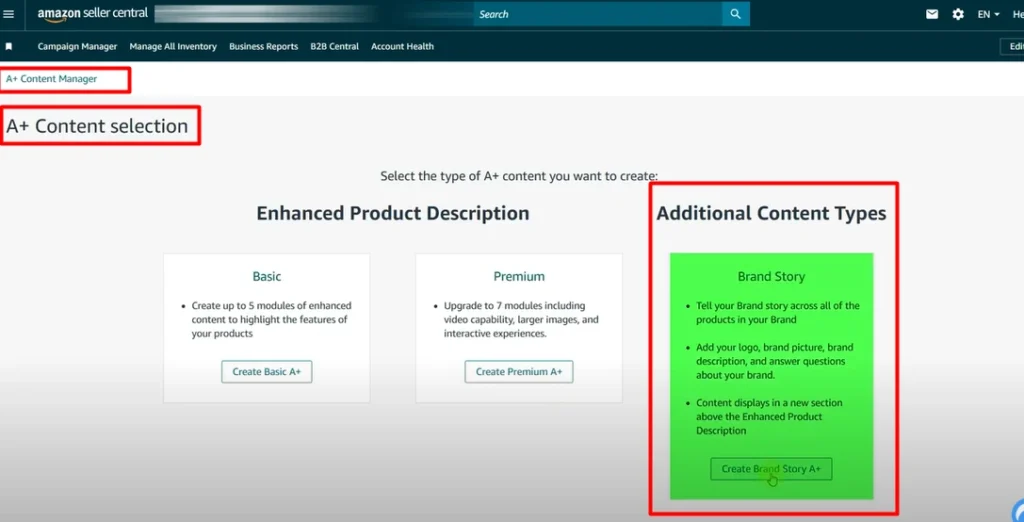Open the settings gear icon
This screenshot has width=1024, height=522.
coord(958,14)
